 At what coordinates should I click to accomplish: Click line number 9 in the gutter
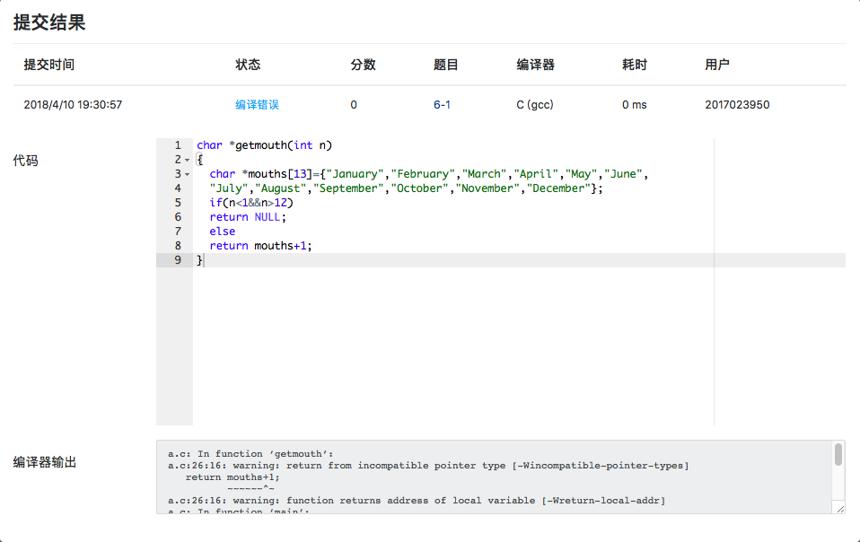(x=178, y=260)
